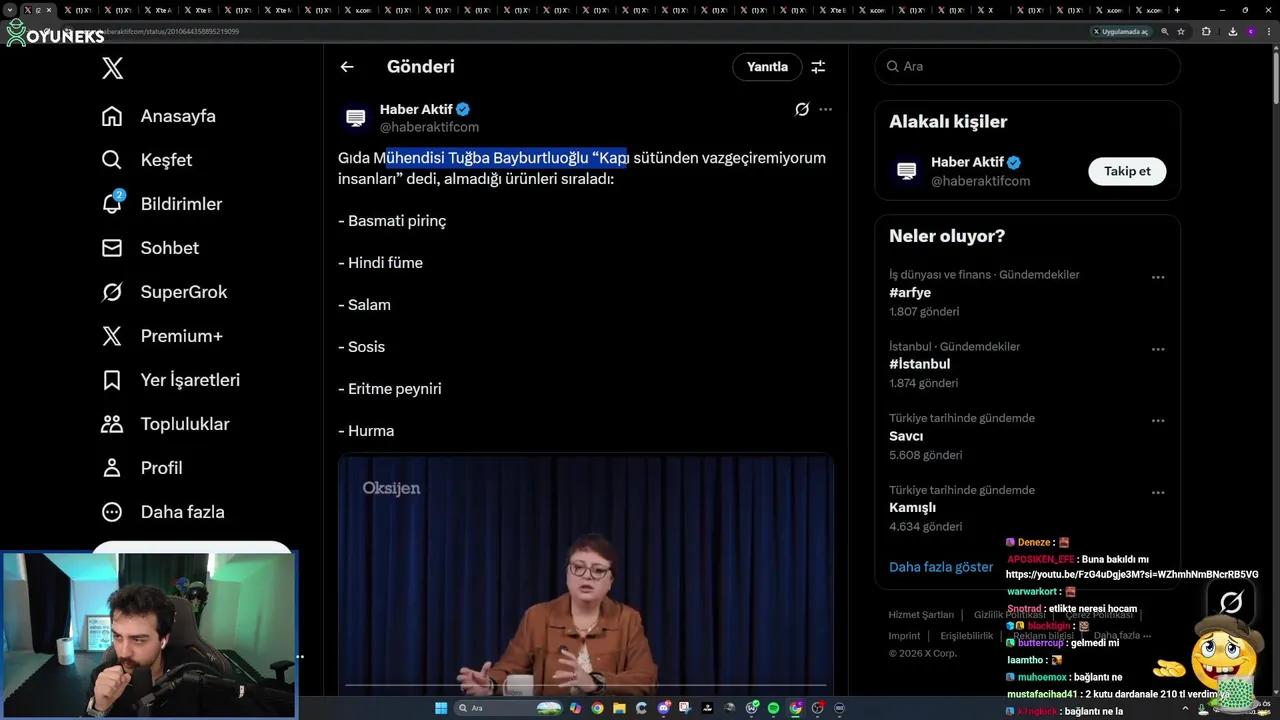Open the youtu.be link in chat
1280x720 pixels.
(x=1132, y=575)
